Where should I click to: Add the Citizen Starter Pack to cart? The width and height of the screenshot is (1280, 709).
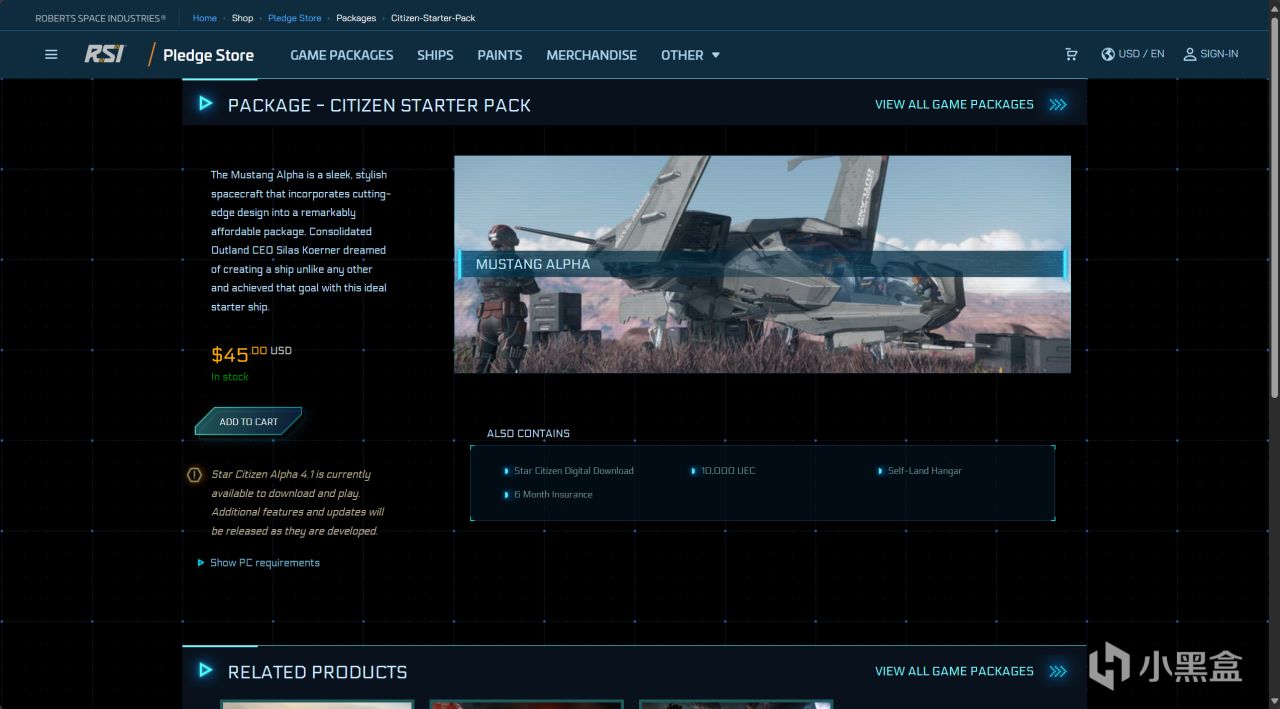coord(249,422)
